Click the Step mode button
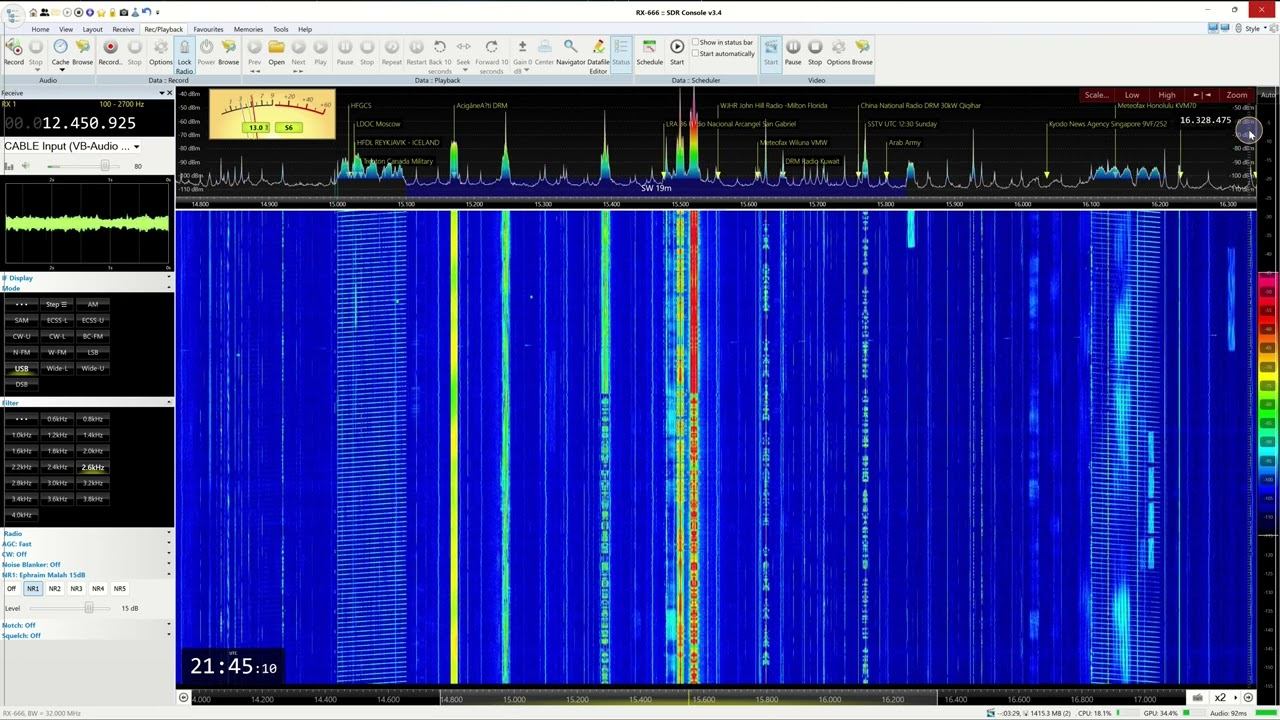This screenshot has height=720, width=1280. [57, 304]
